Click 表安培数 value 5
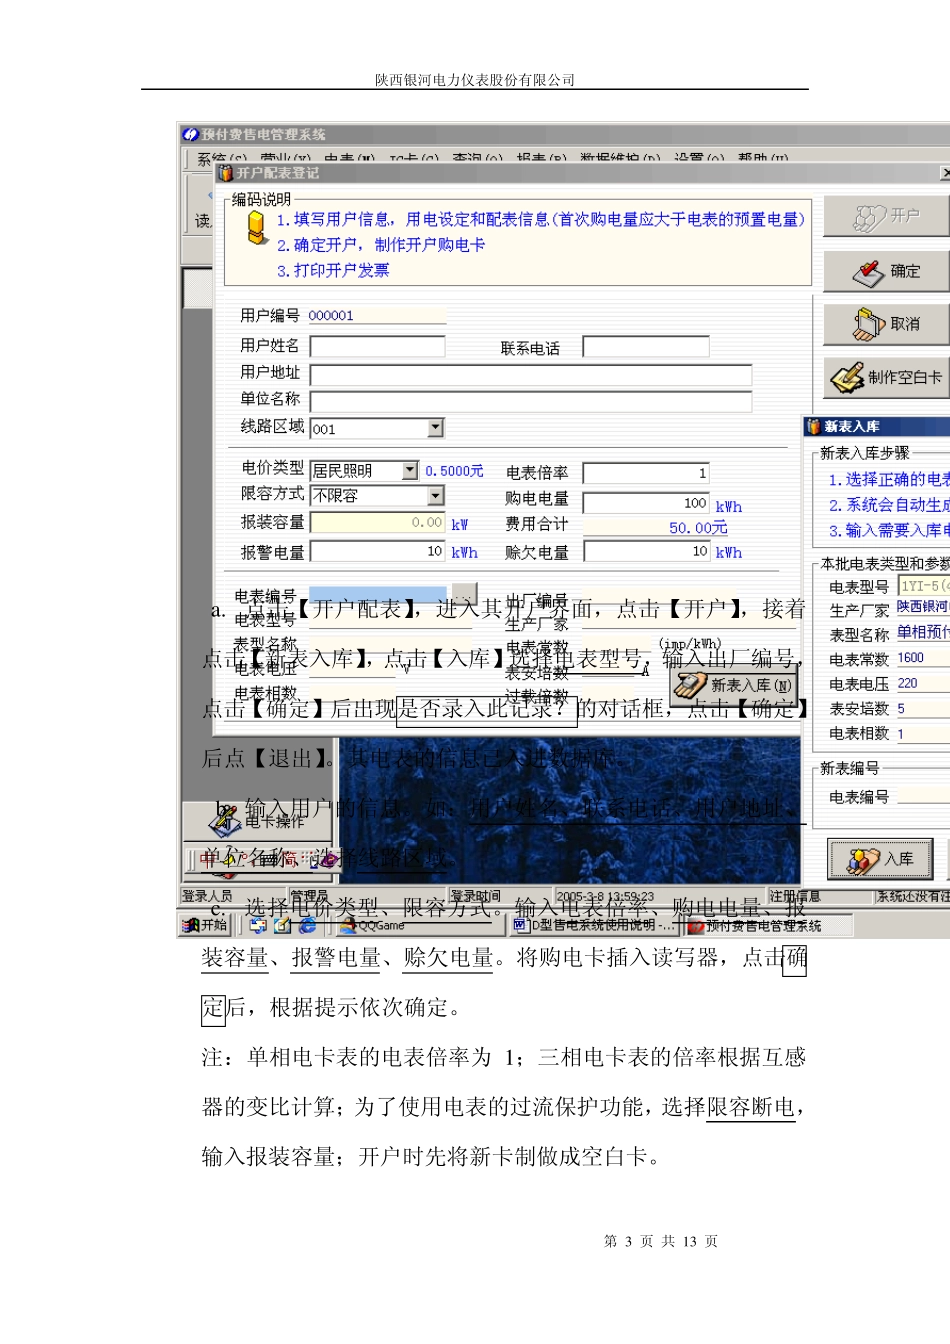950x1344 pixels. 923,708
